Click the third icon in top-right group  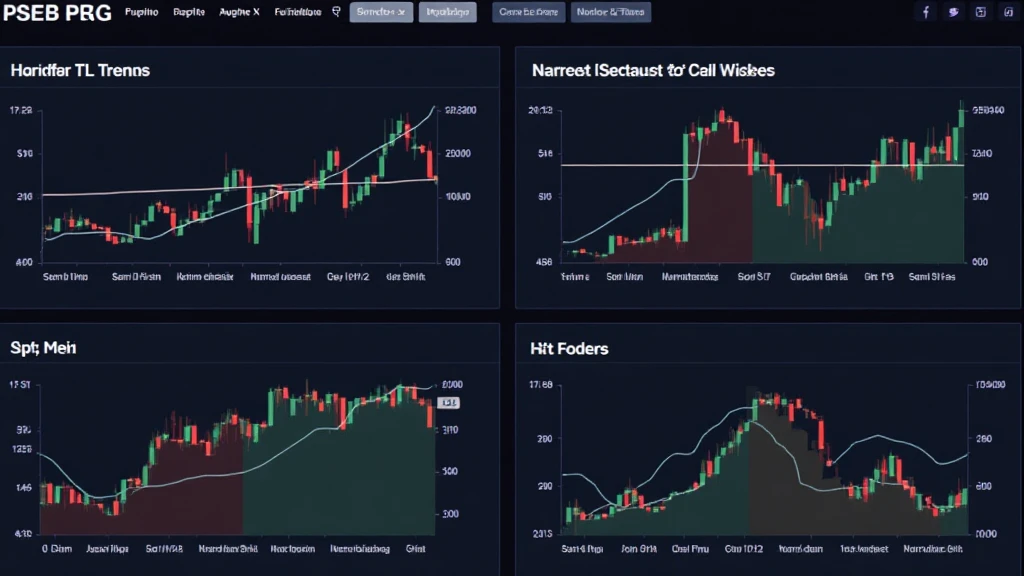(981, 12)
